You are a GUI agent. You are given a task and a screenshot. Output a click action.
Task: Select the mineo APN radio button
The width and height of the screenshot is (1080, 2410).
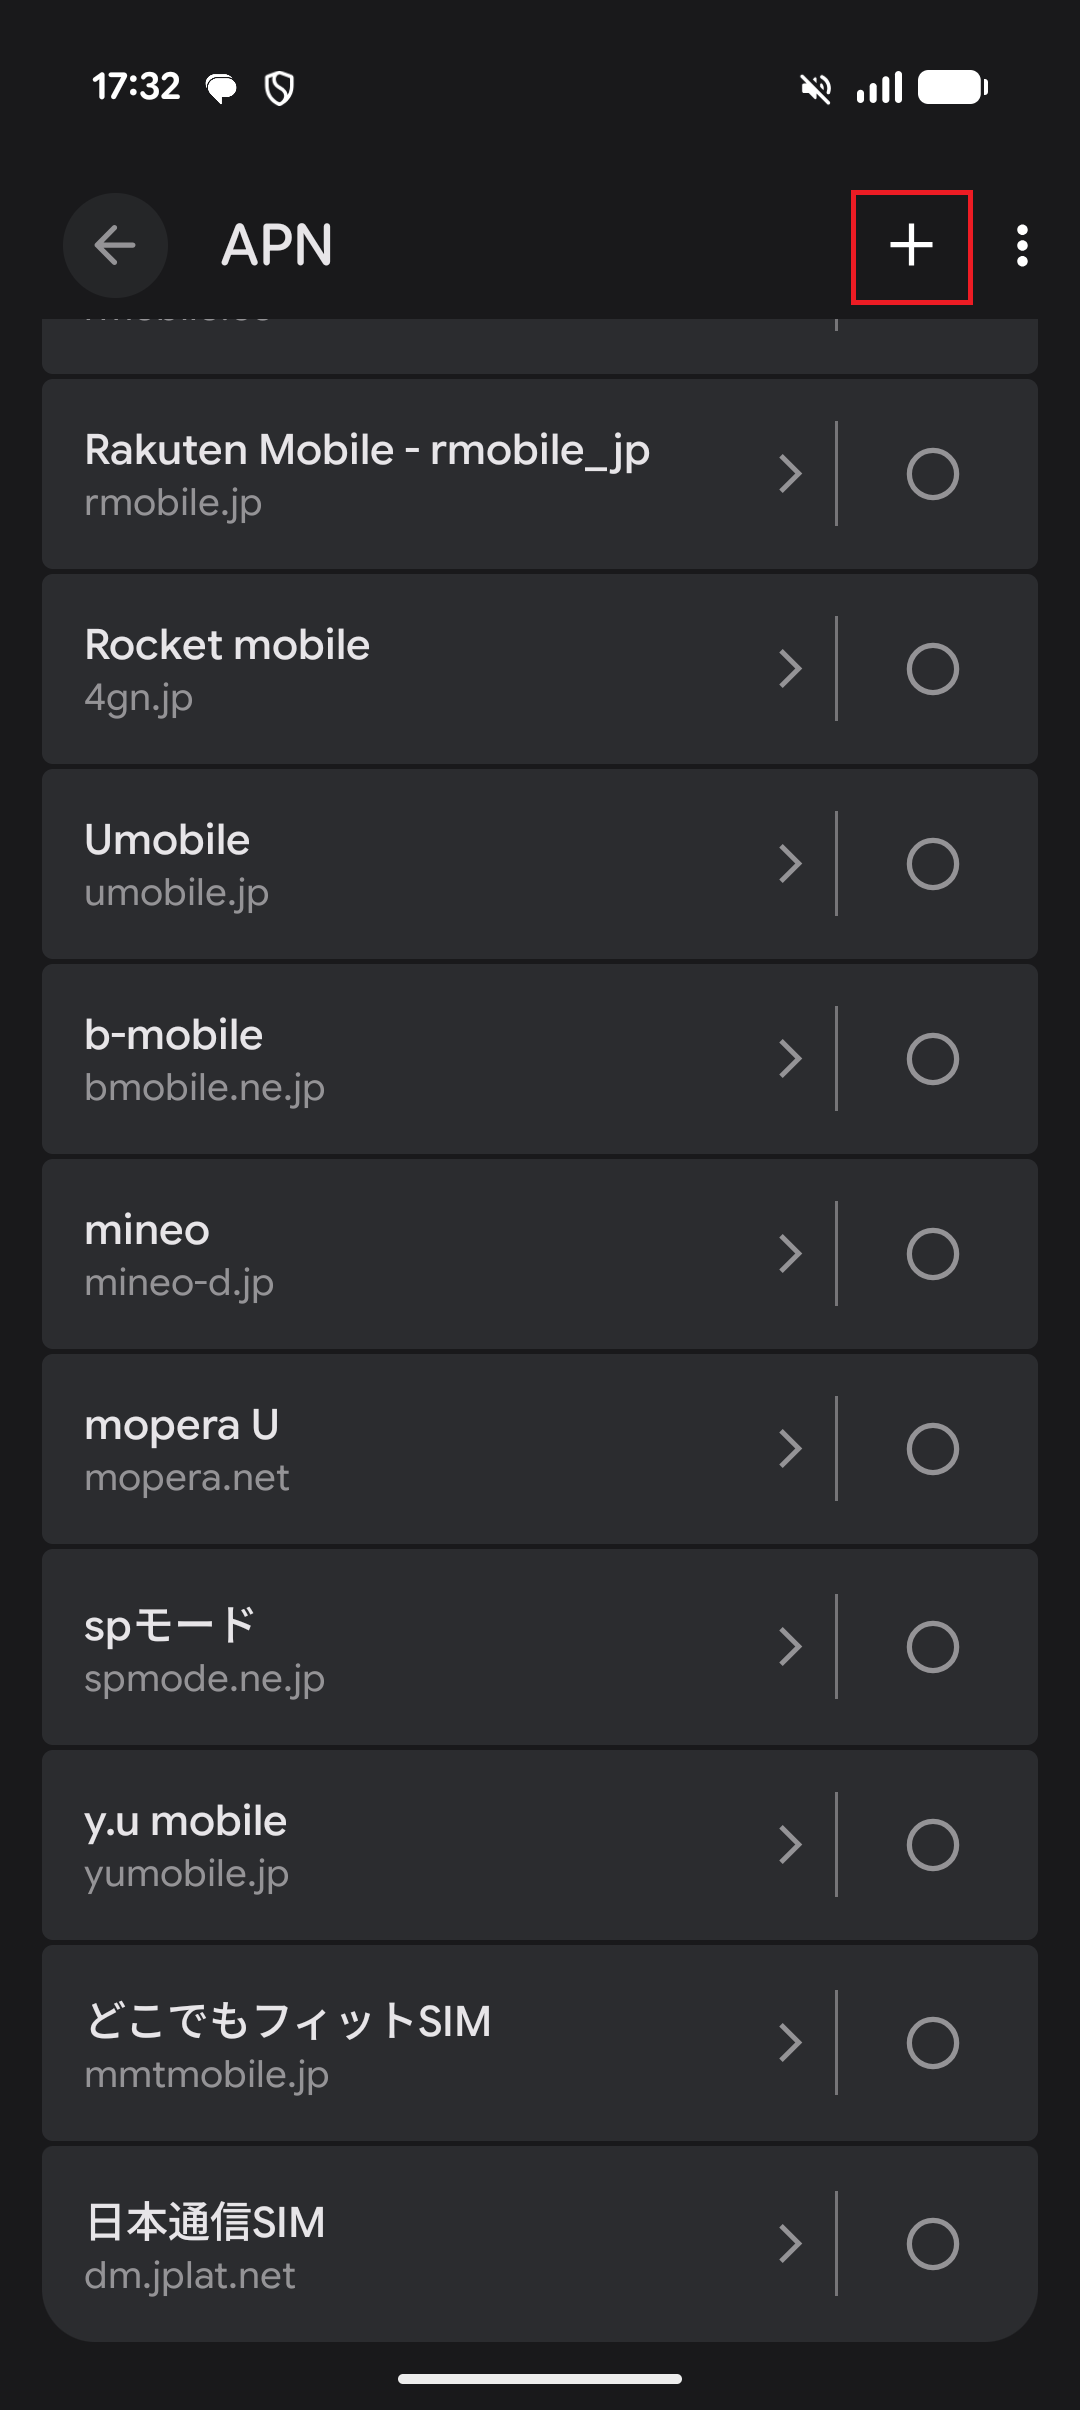[932, 1254]
